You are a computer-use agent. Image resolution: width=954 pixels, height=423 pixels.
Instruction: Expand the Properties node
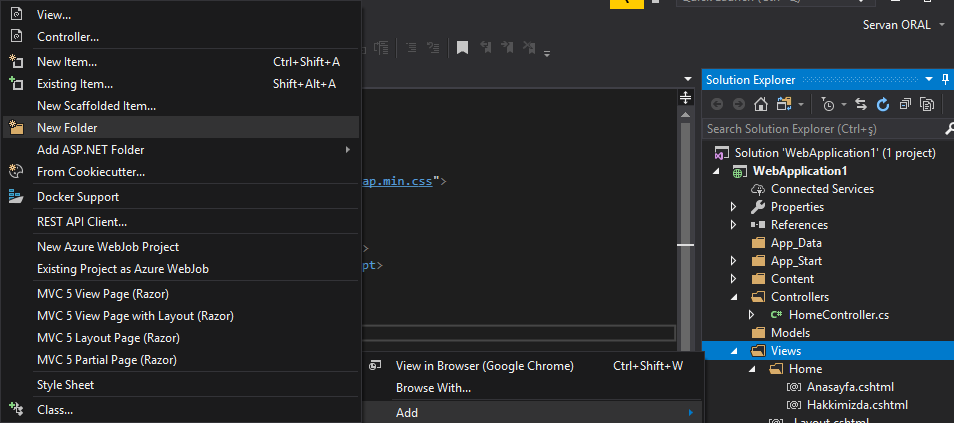[x=734, y=207]
